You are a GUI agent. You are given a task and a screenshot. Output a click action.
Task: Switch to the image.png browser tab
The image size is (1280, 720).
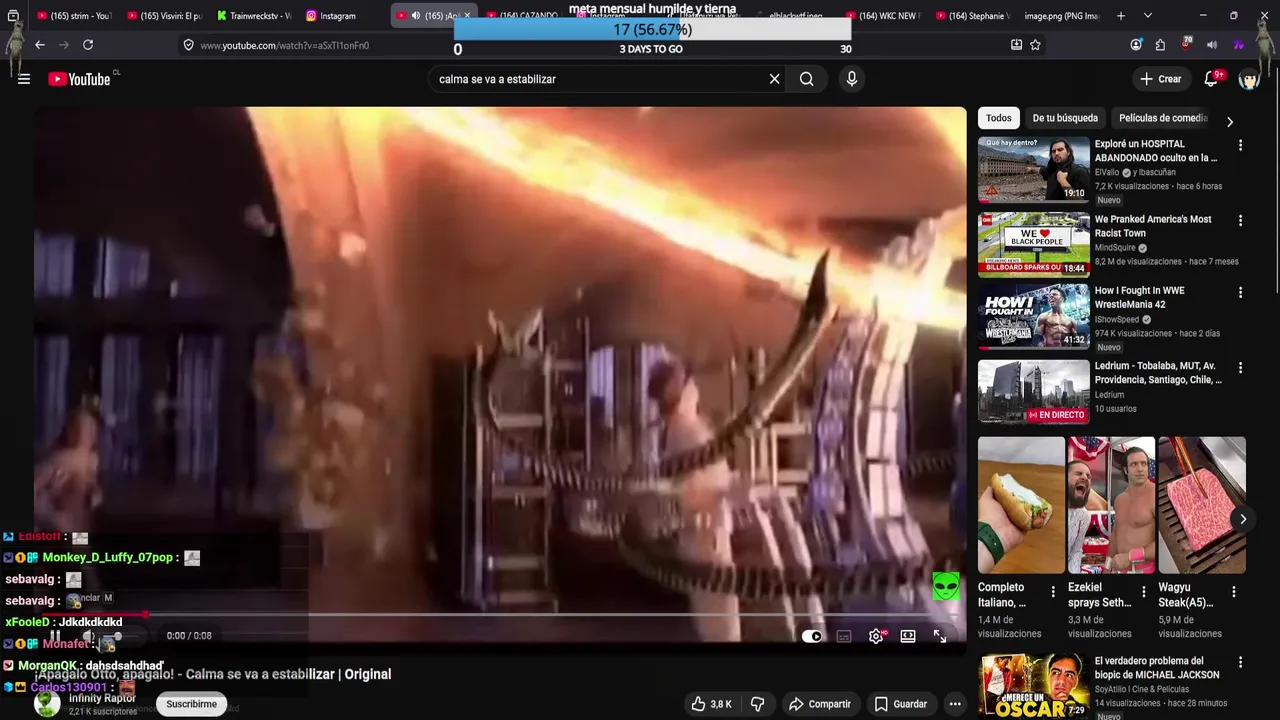pyautogui.click(x=1061, y=16)
